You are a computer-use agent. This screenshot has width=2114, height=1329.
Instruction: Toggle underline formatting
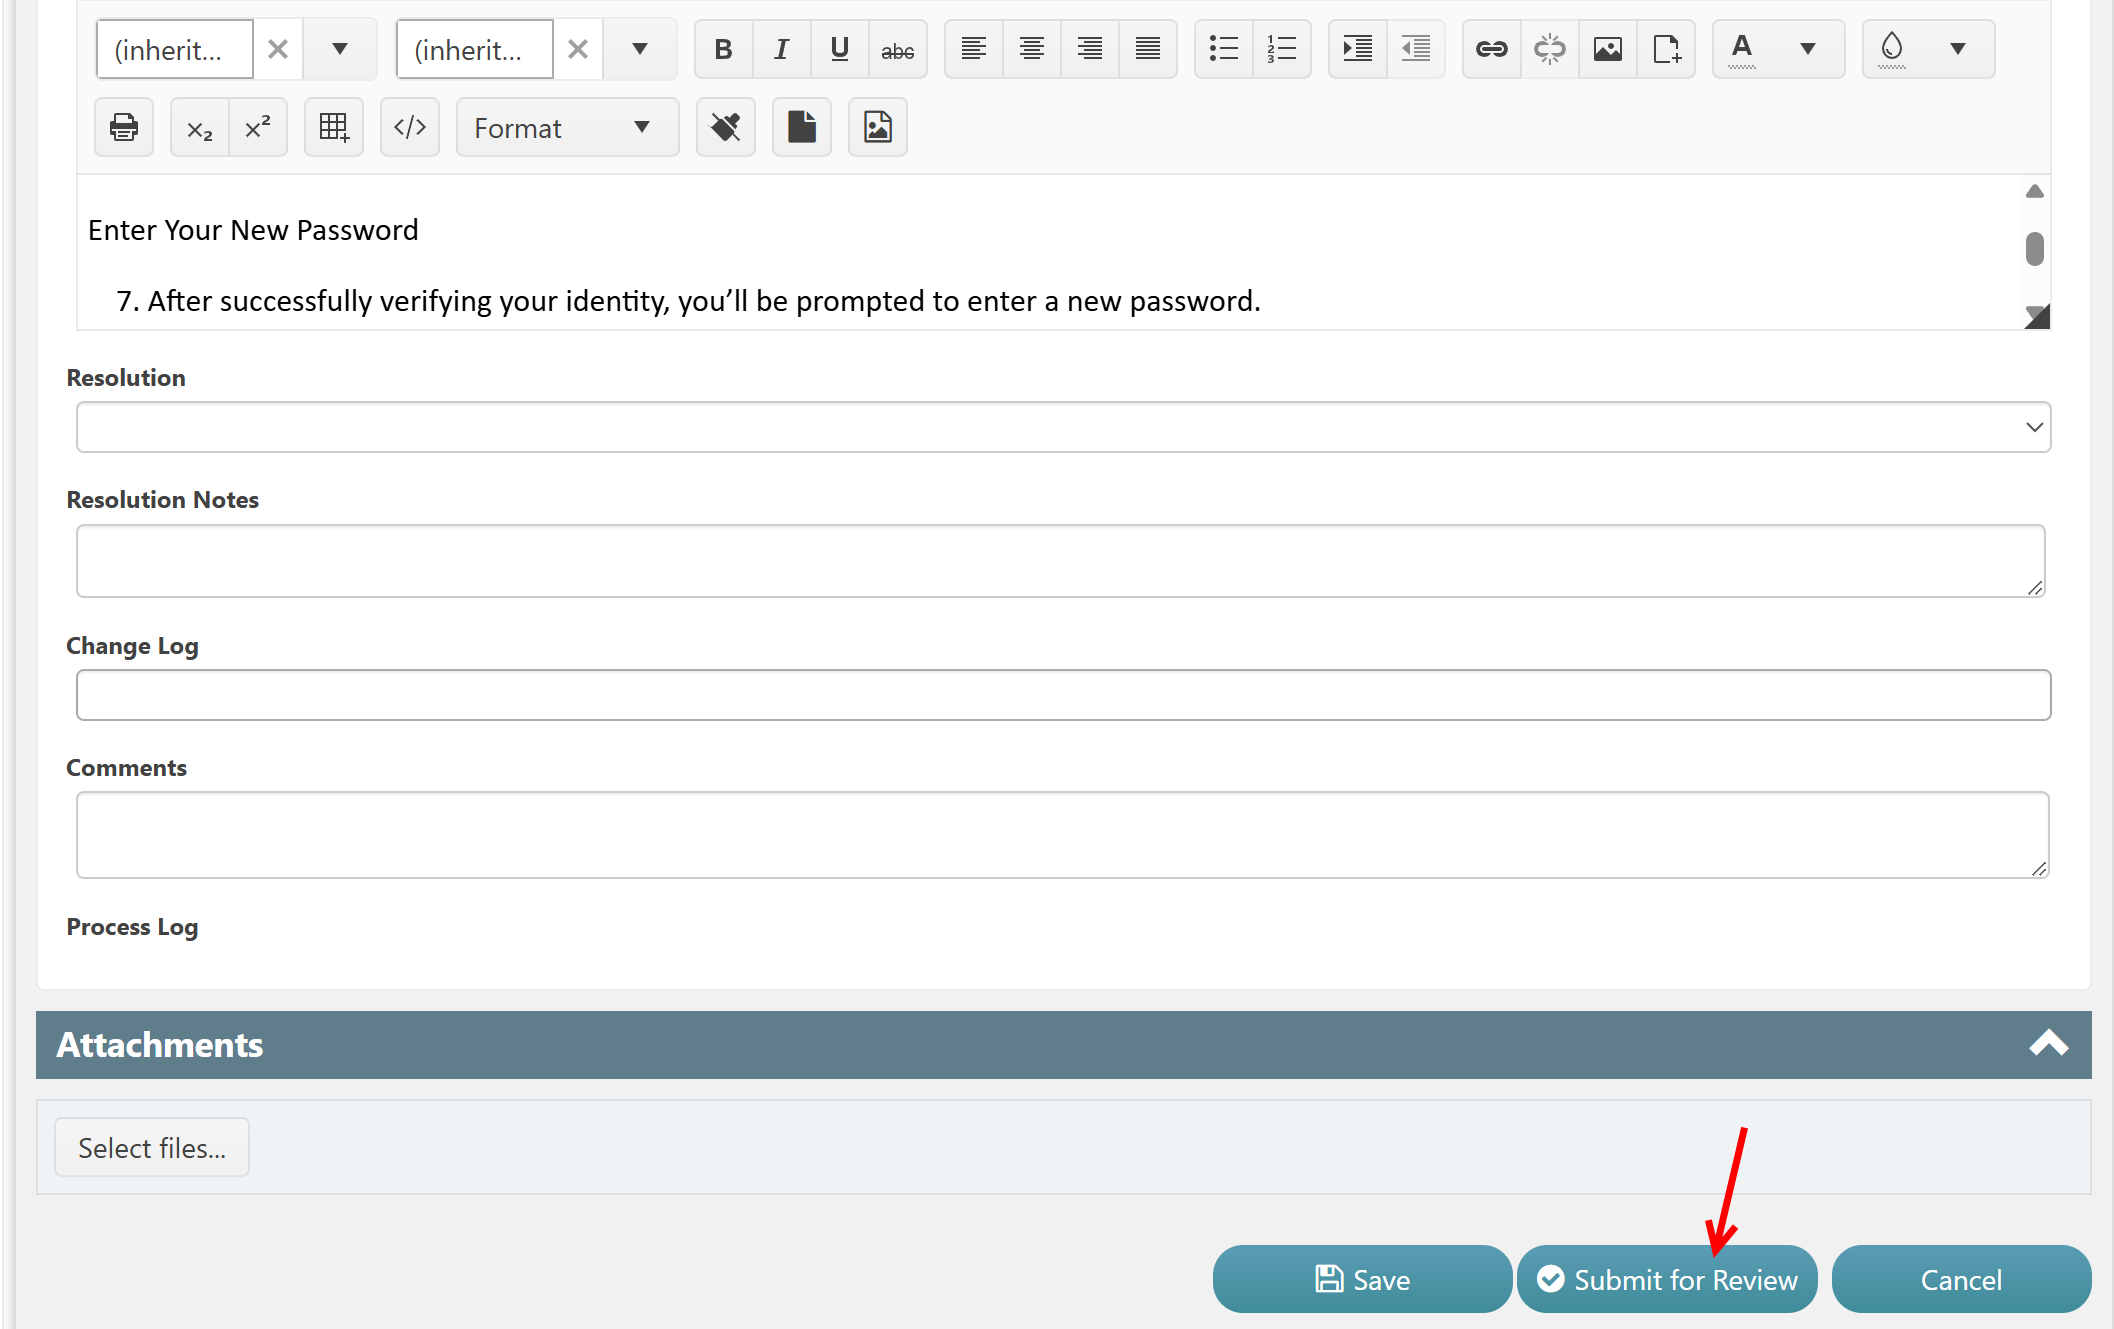tap(839, 49)
